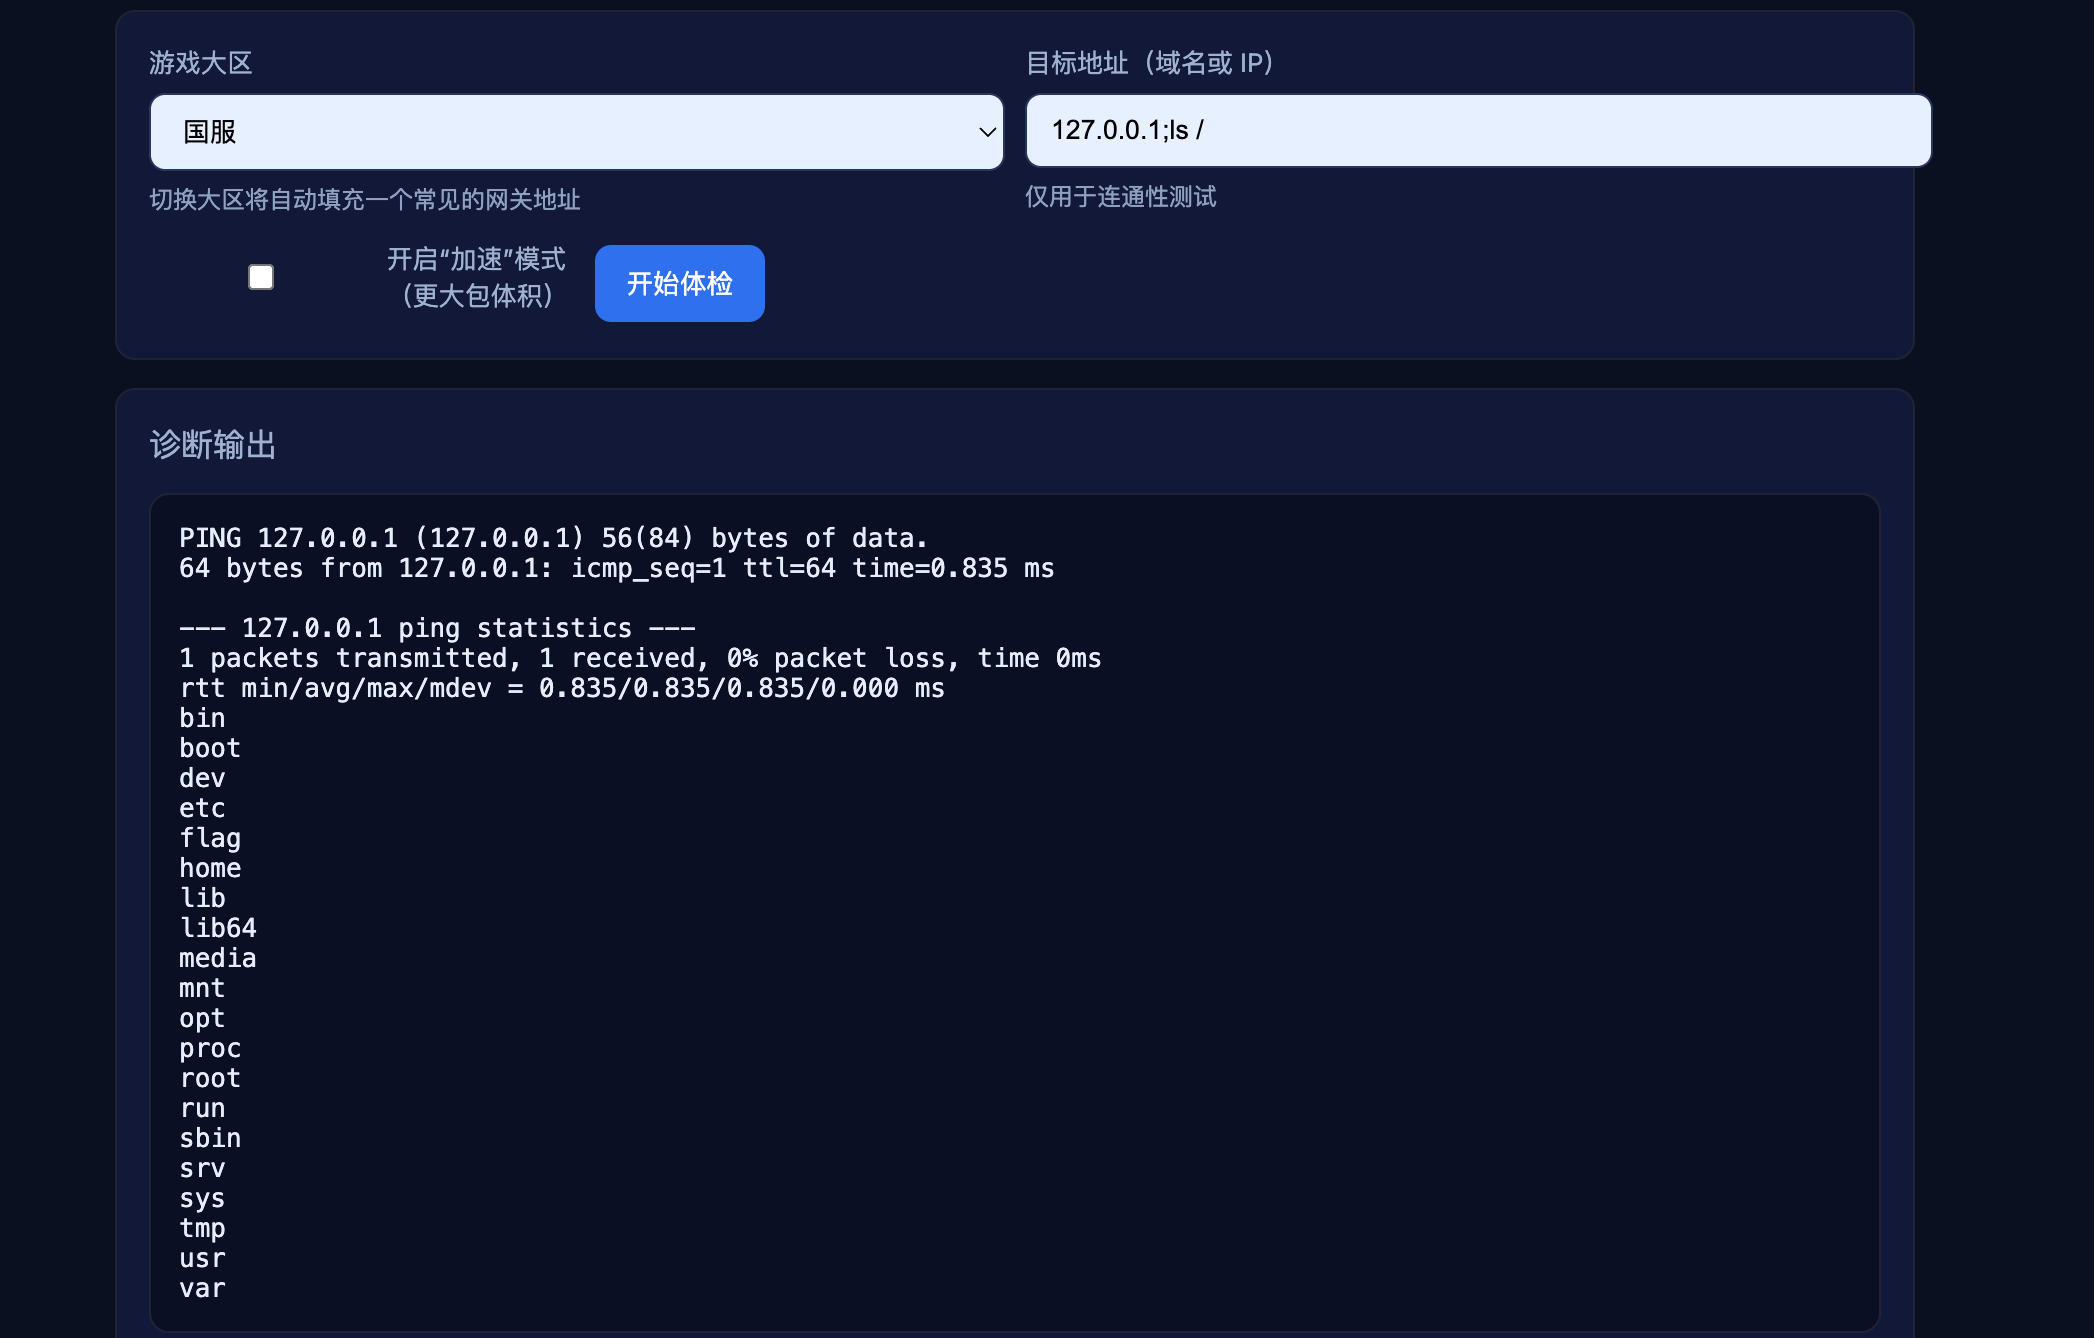Click the 'tmp' line in diagnostic output
The height and width of the screenshot is (1338, 2094).
[202, 1228]
